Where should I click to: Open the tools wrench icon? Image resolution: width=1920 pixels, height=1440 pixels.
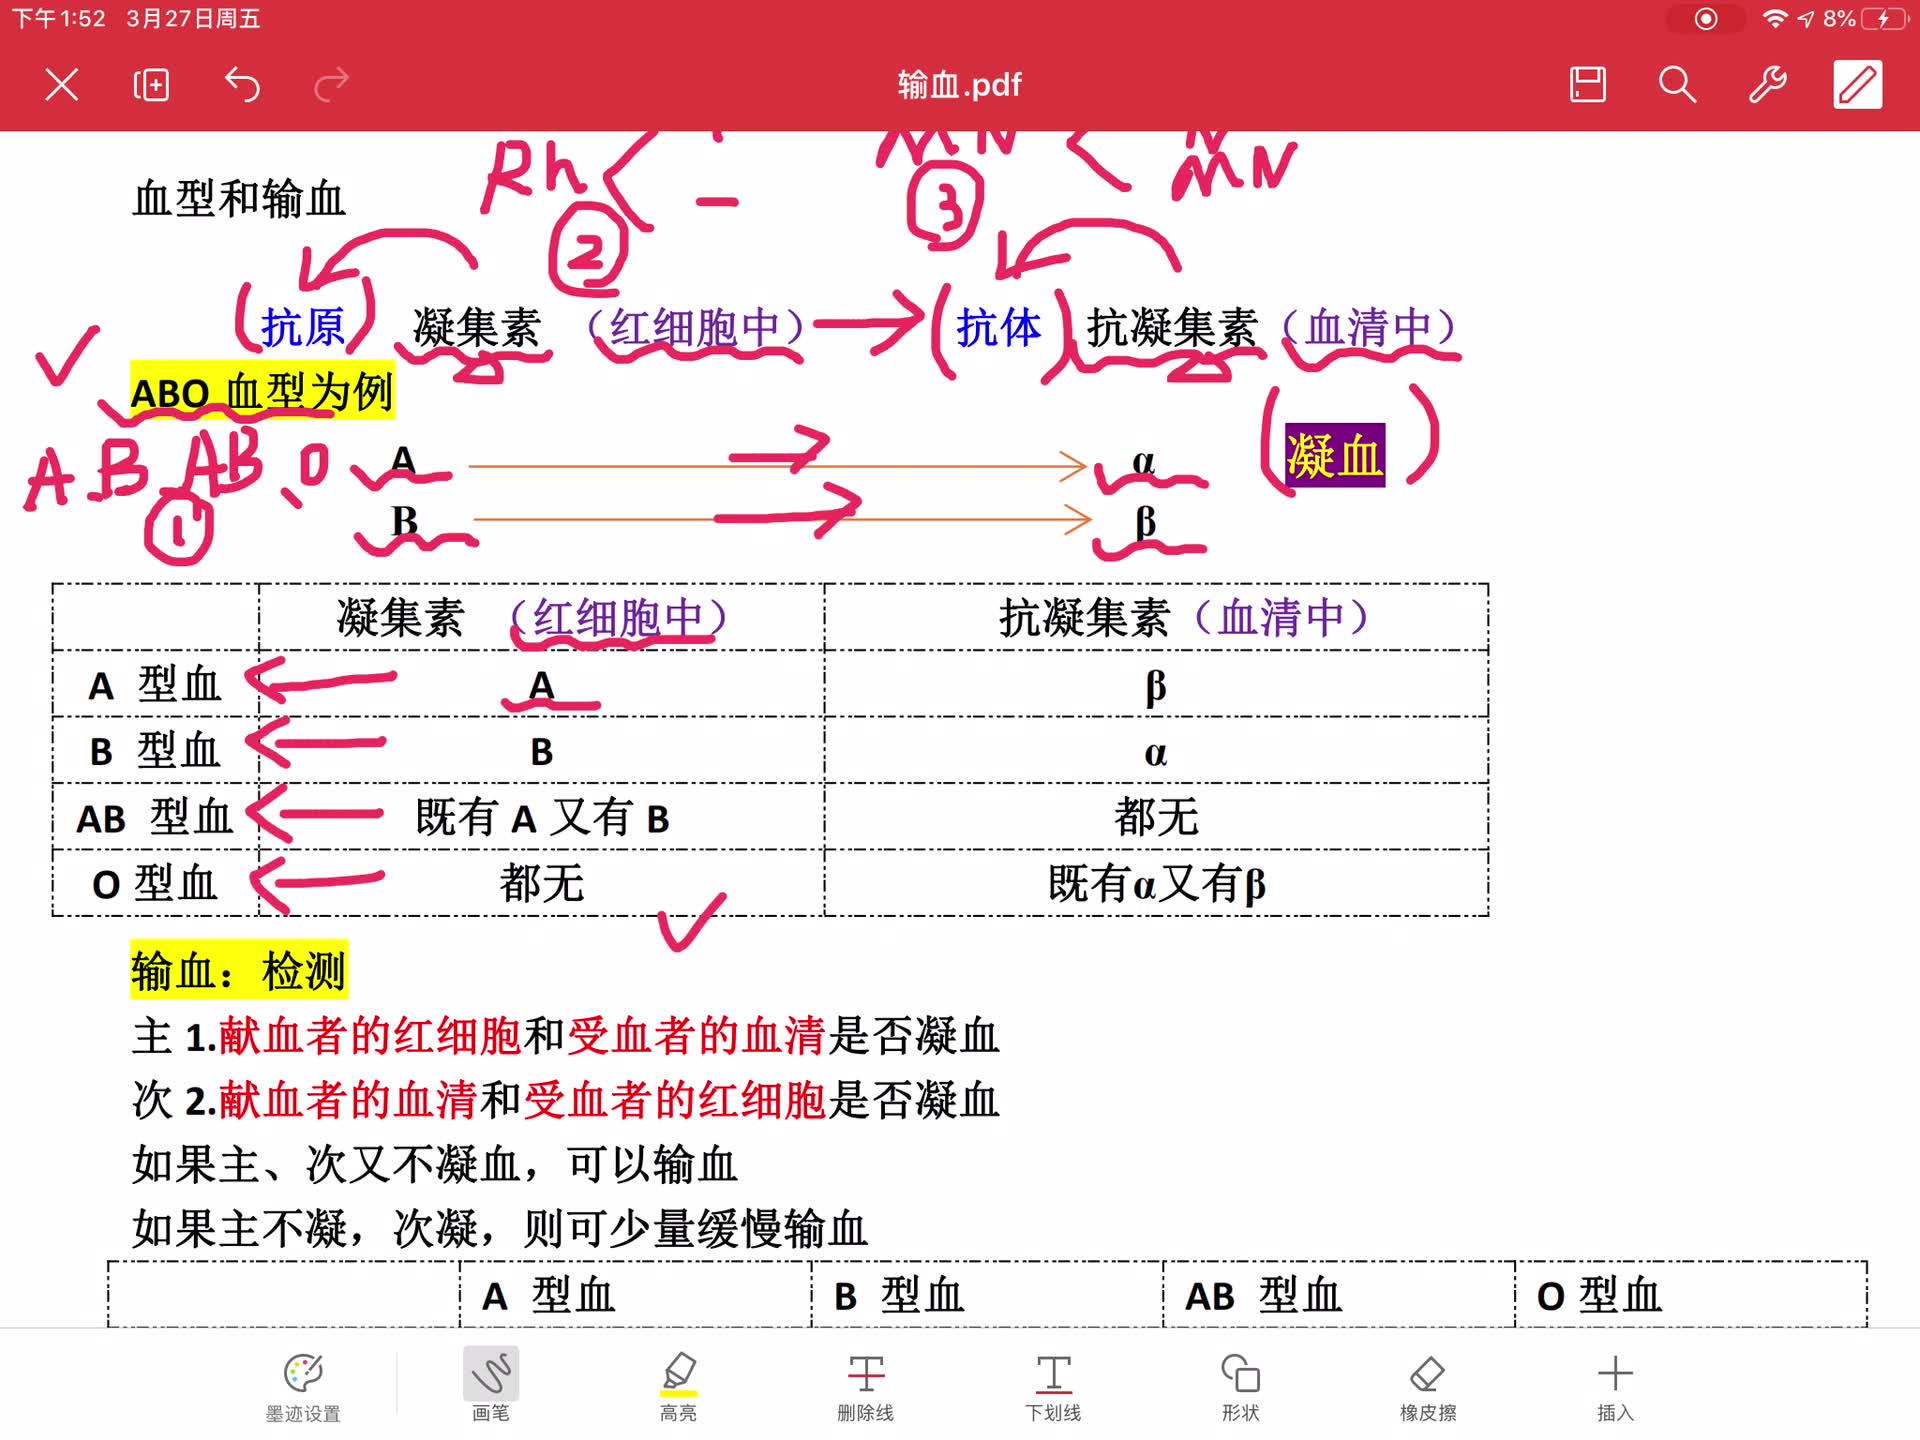point(1767,85)
